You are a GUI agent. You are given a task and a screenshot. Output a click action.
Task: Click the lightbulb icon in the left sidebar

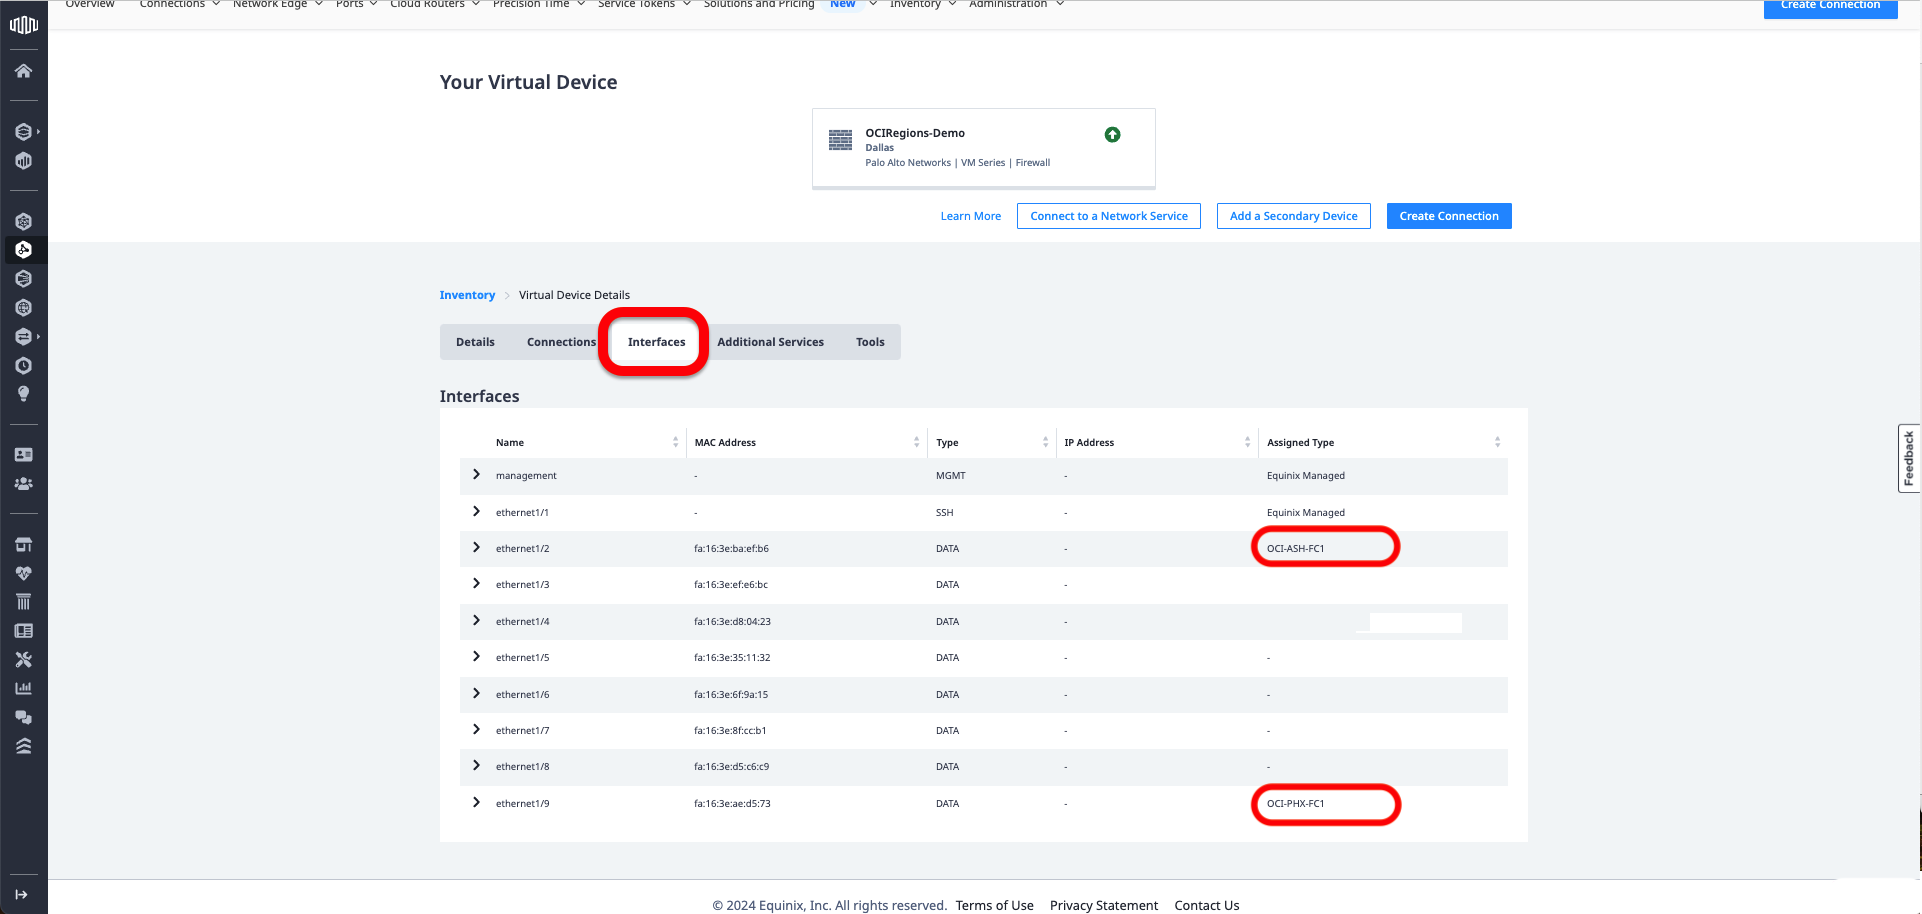point(23,394)
